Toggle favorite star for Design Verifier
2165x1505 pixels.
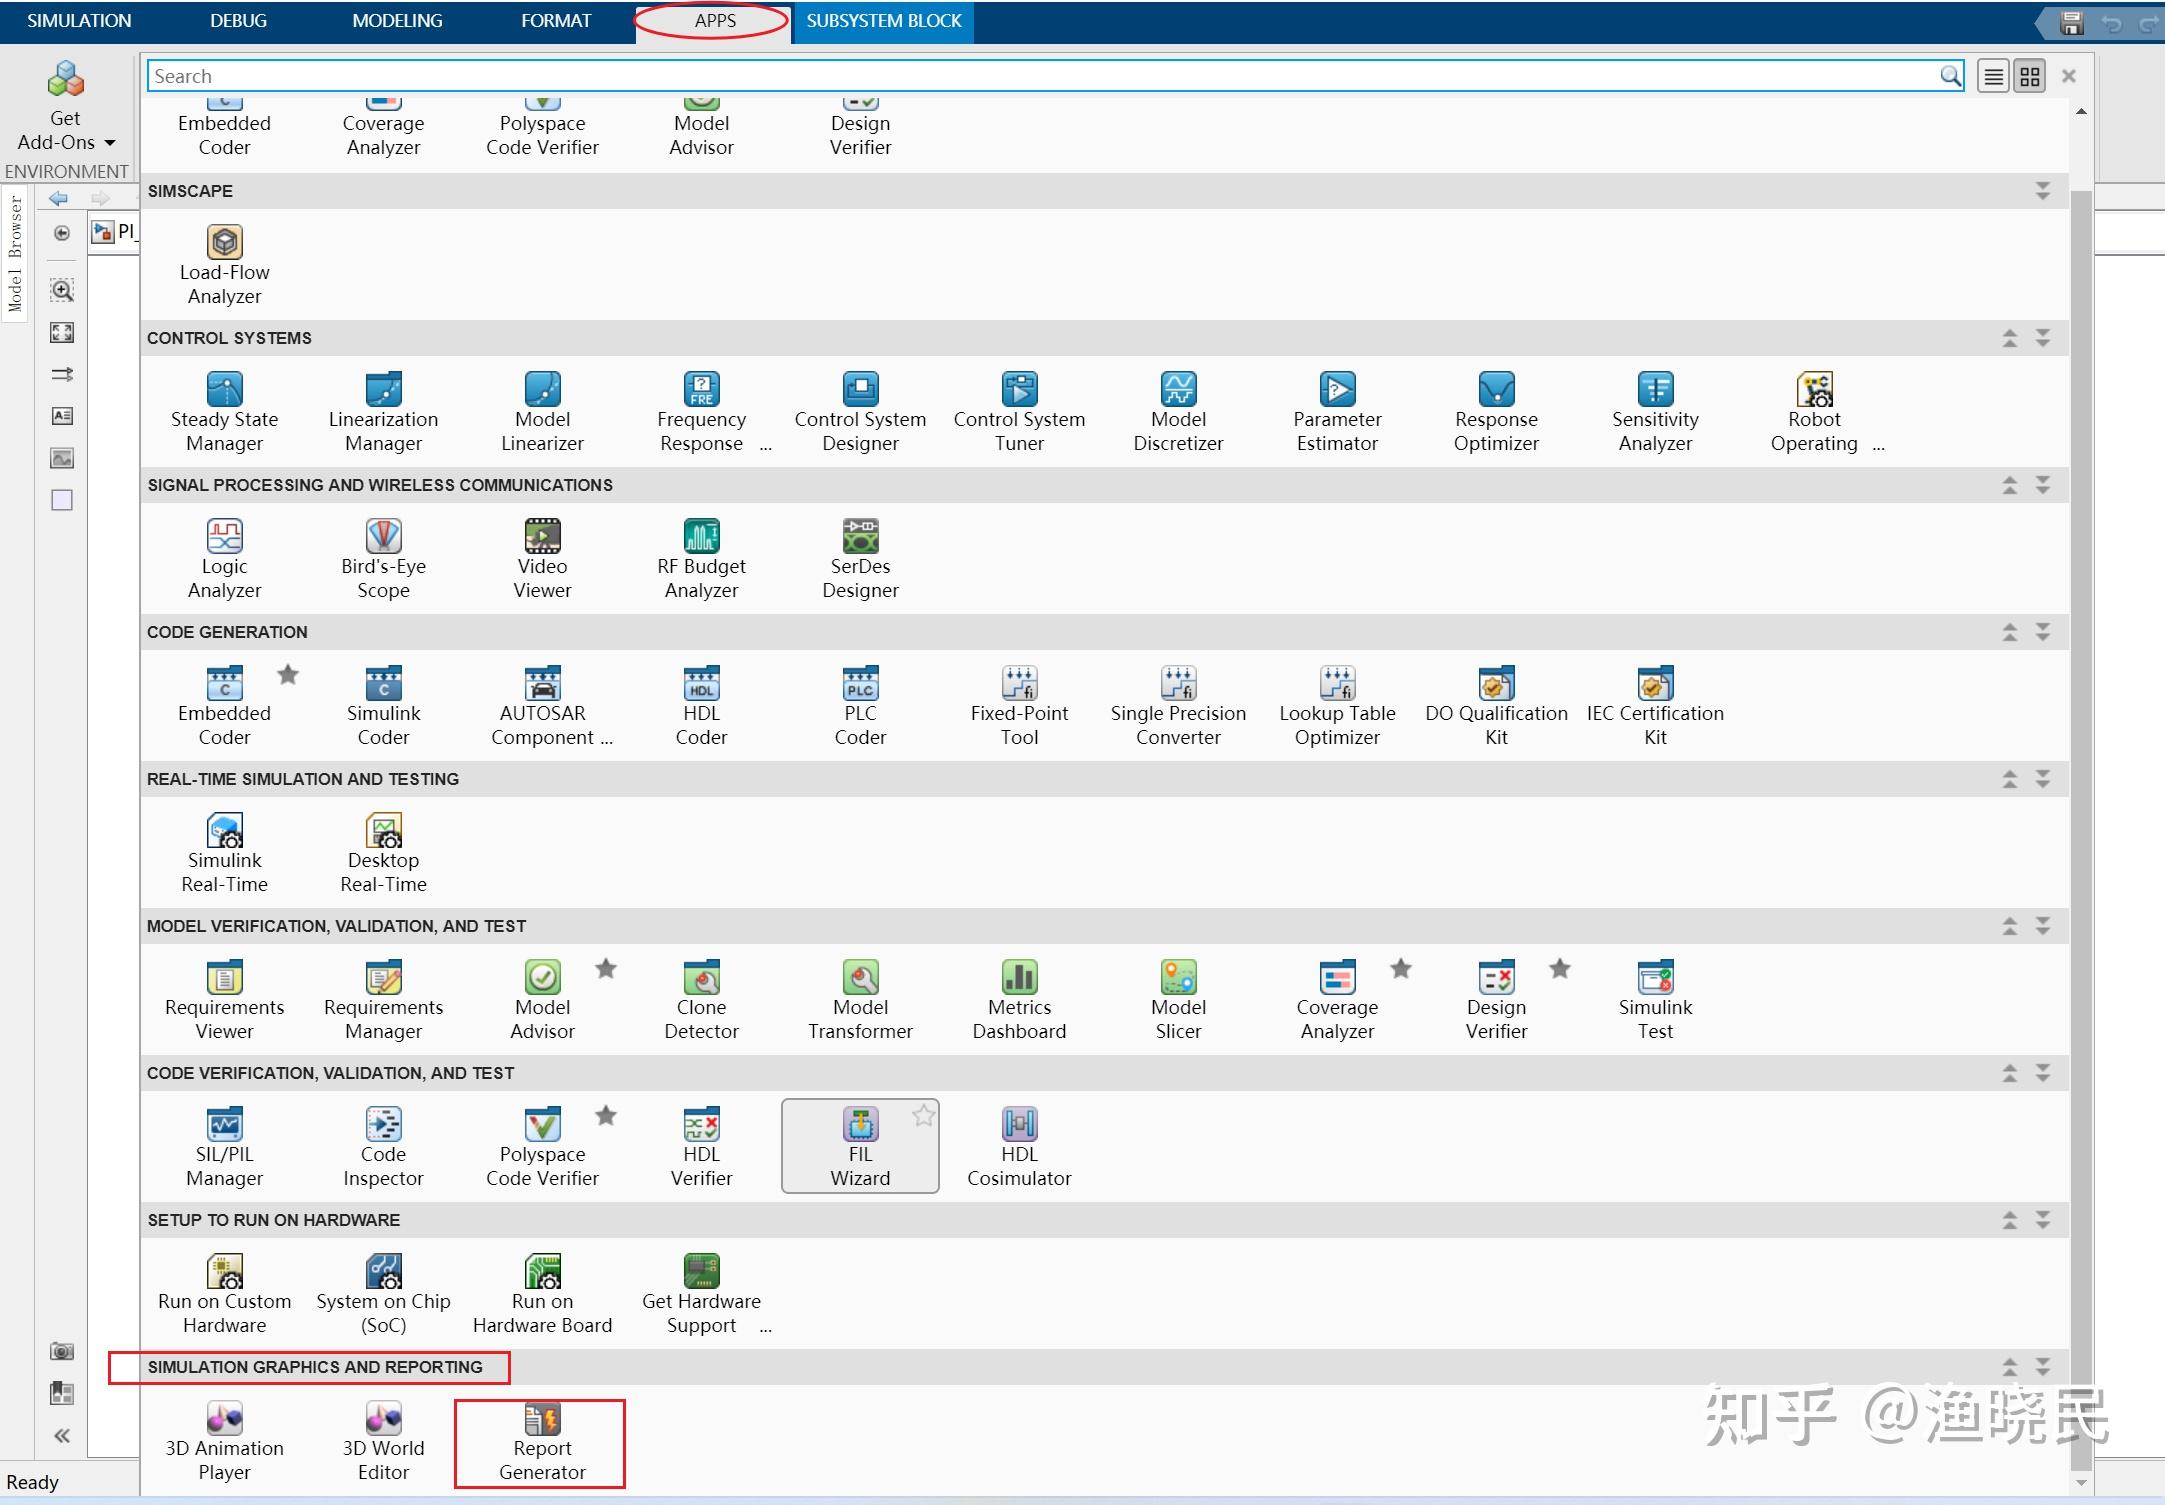[x=1560, y=969]
